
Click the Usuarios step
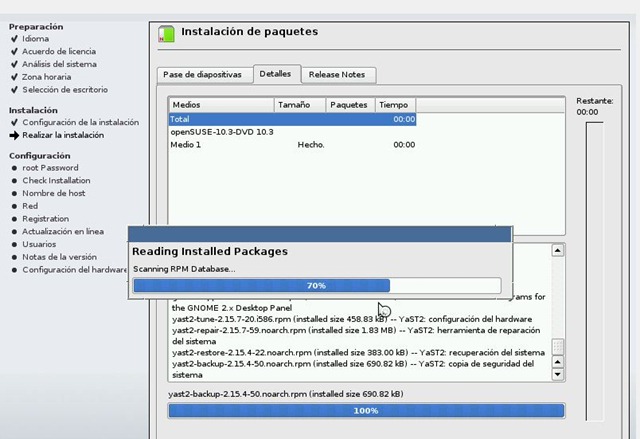click(39, 244)
